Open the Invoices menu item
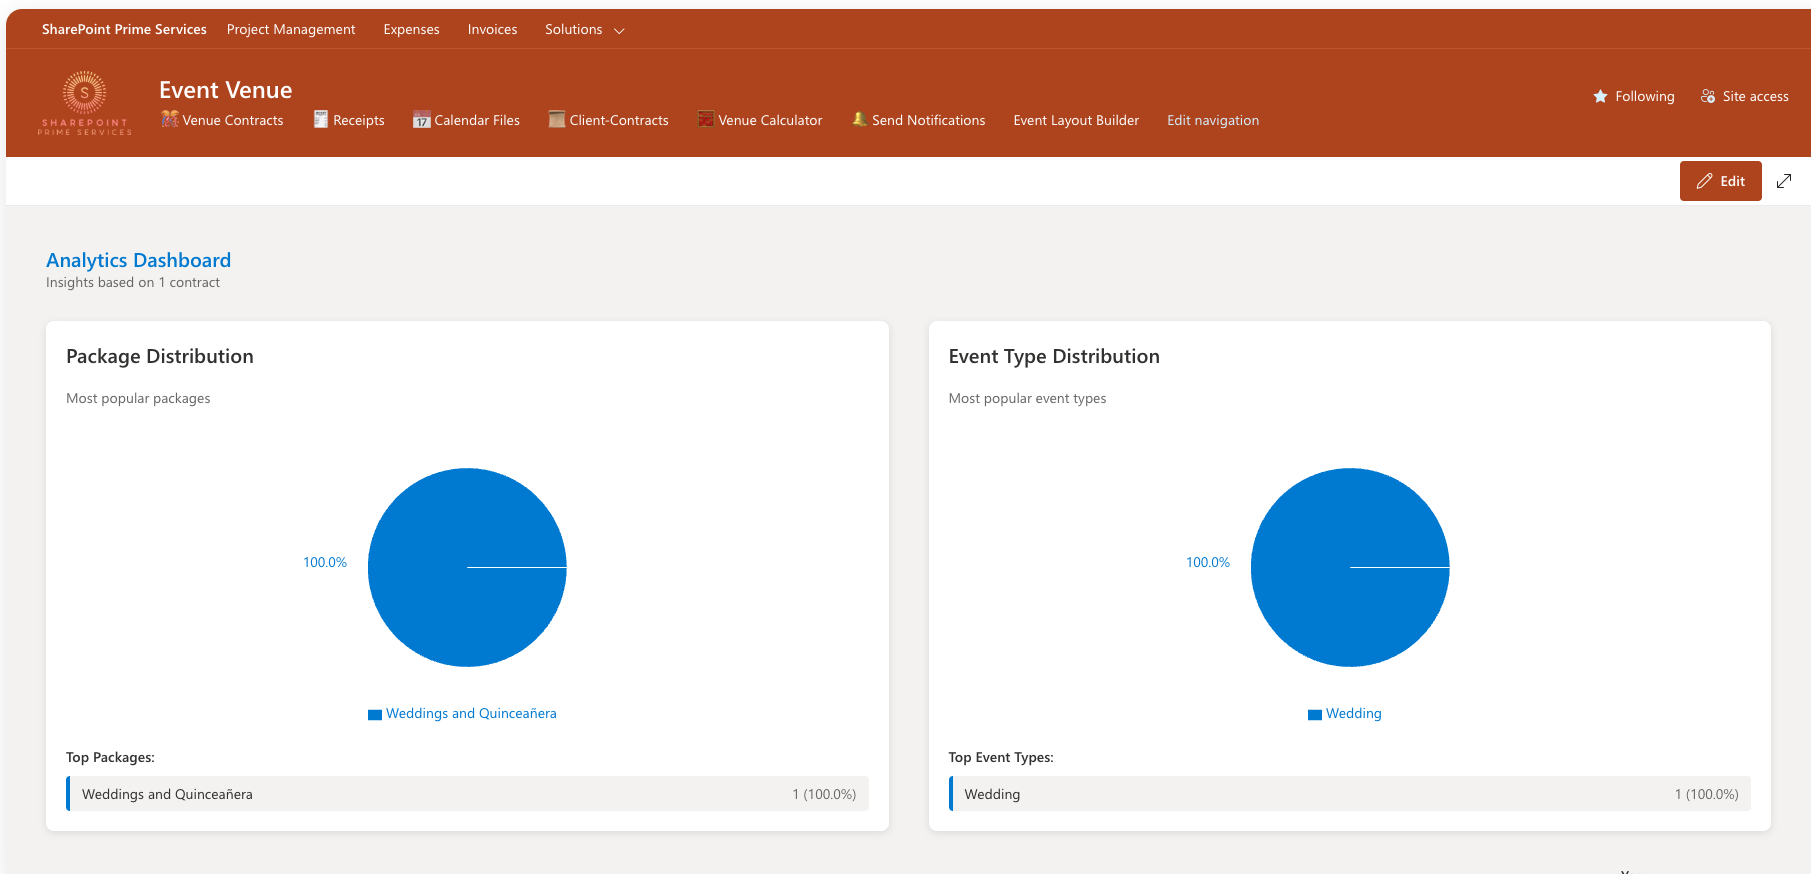 [x=492, y=29]
